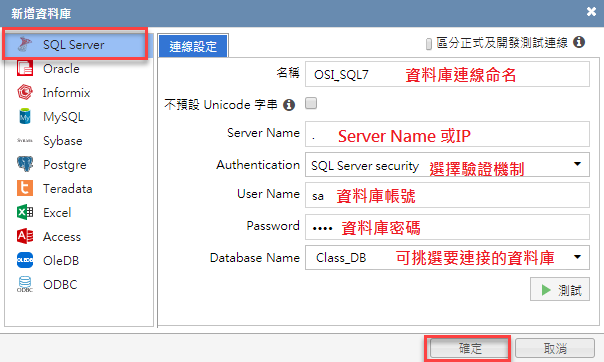Focus the Server Name input field
This screenshot has height=362, width=604.
pos(447,134)
